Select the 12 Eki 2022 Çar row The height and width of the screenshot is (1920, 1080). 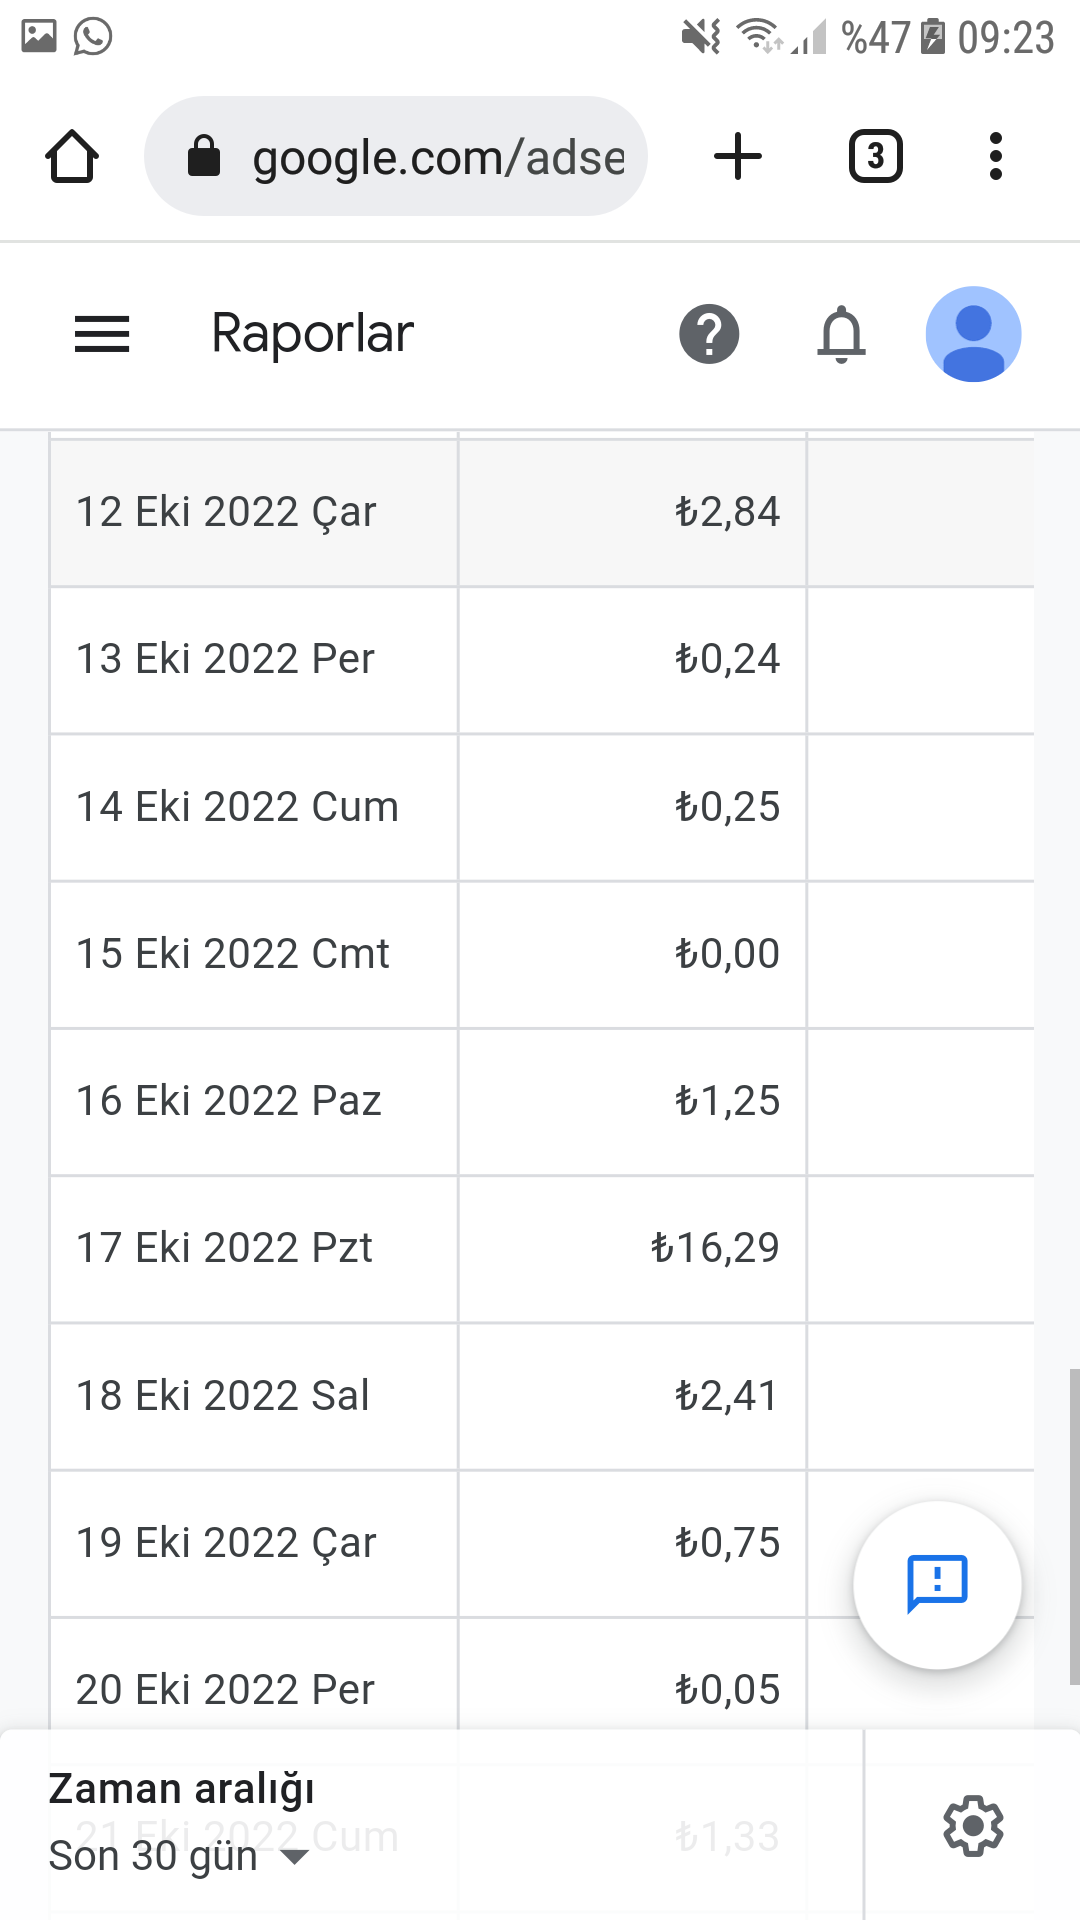[542, 512]
